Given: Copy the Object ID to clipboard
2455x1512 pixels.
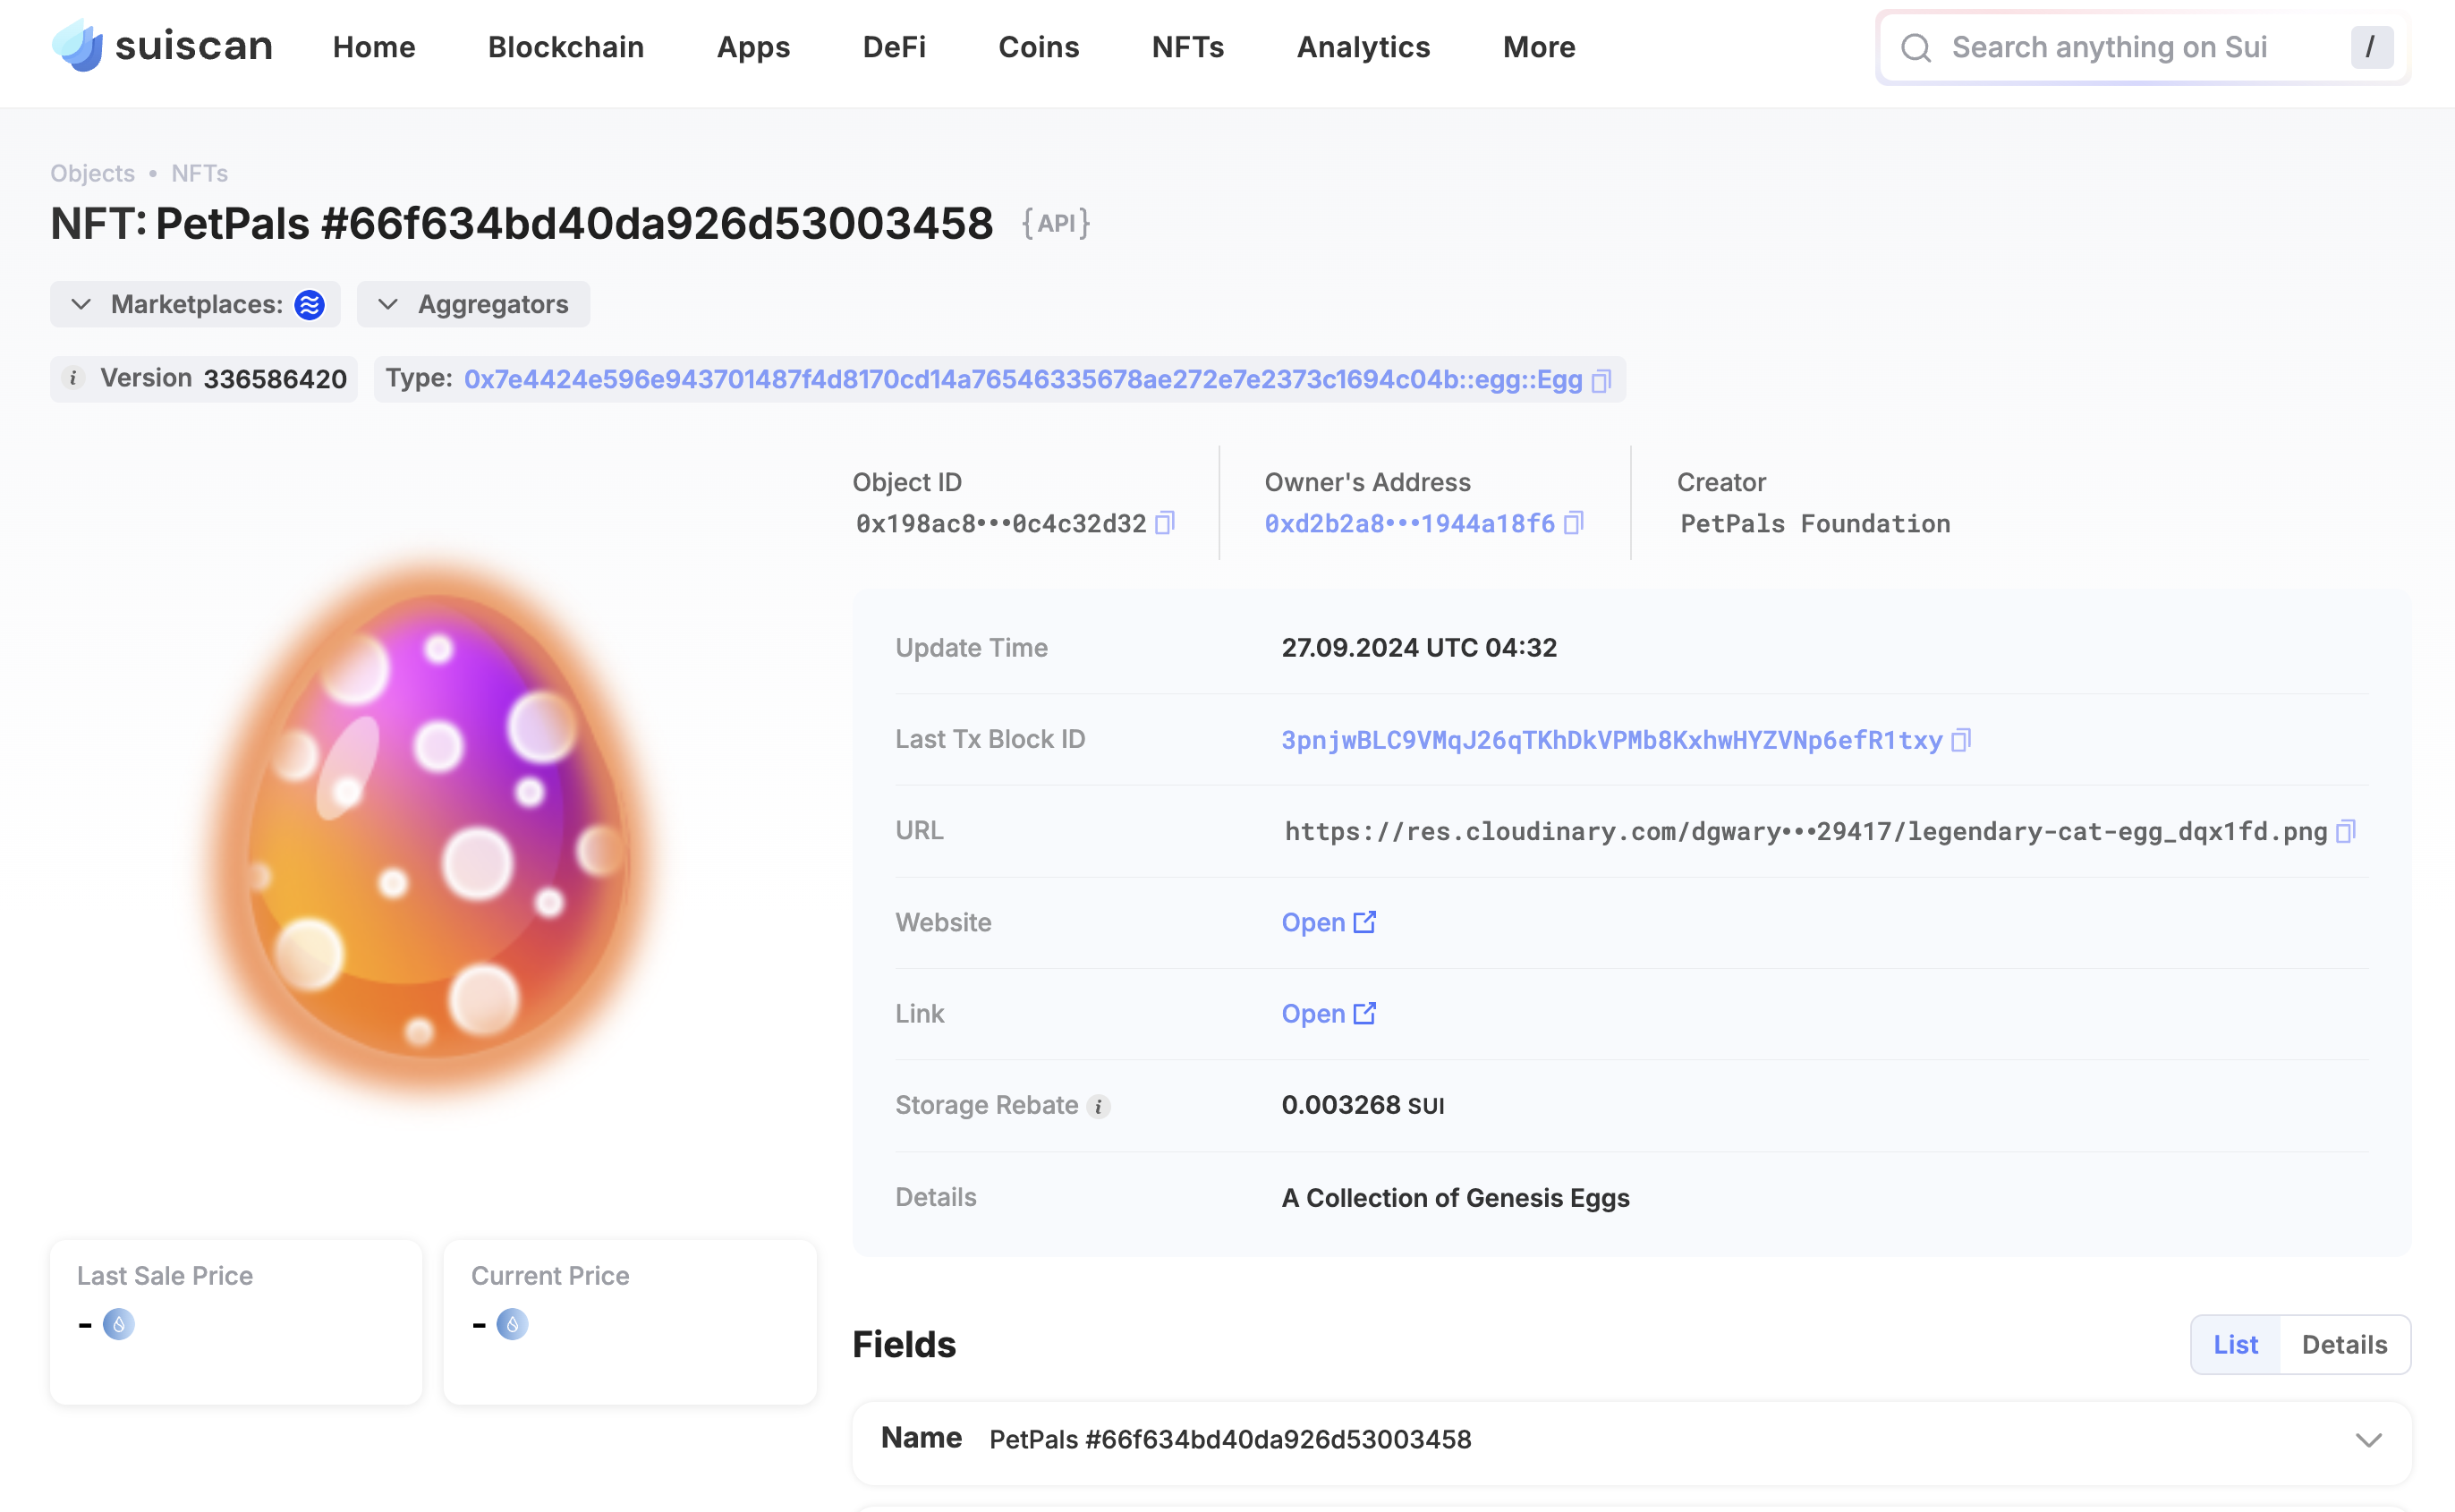Looking at the screenshot, I should (x=1164, y=523).
